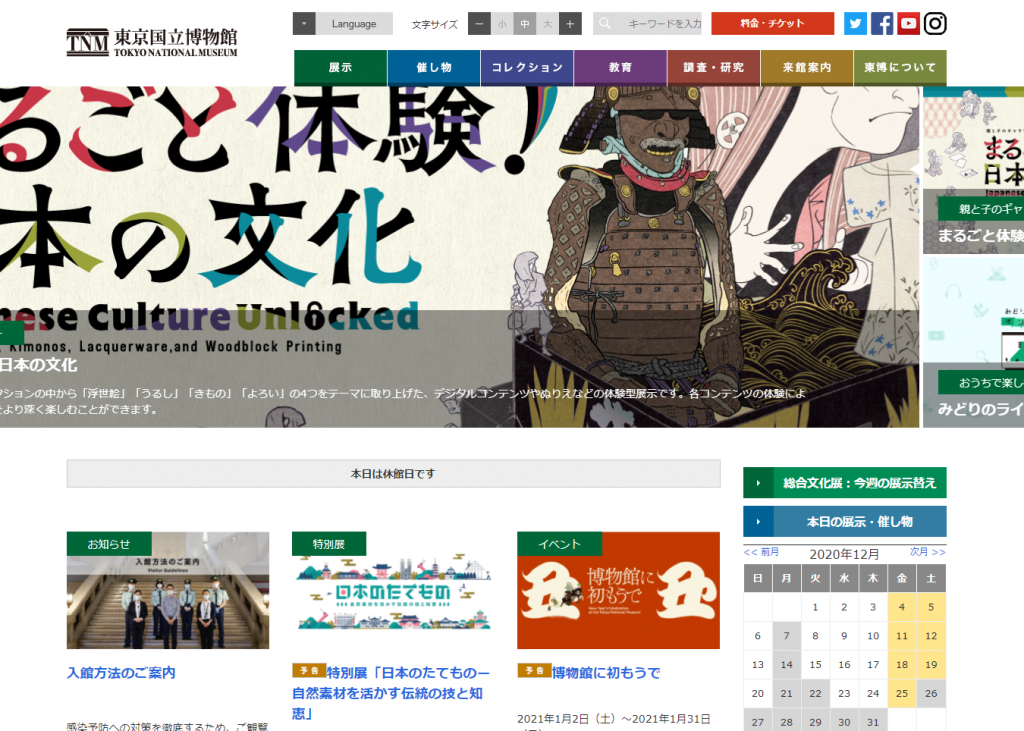Click the 2020年12月 calendar heading
Image resolution: width=1024 pixels, height=731 pixels.
pyautogui.click(x=844, y=554)
